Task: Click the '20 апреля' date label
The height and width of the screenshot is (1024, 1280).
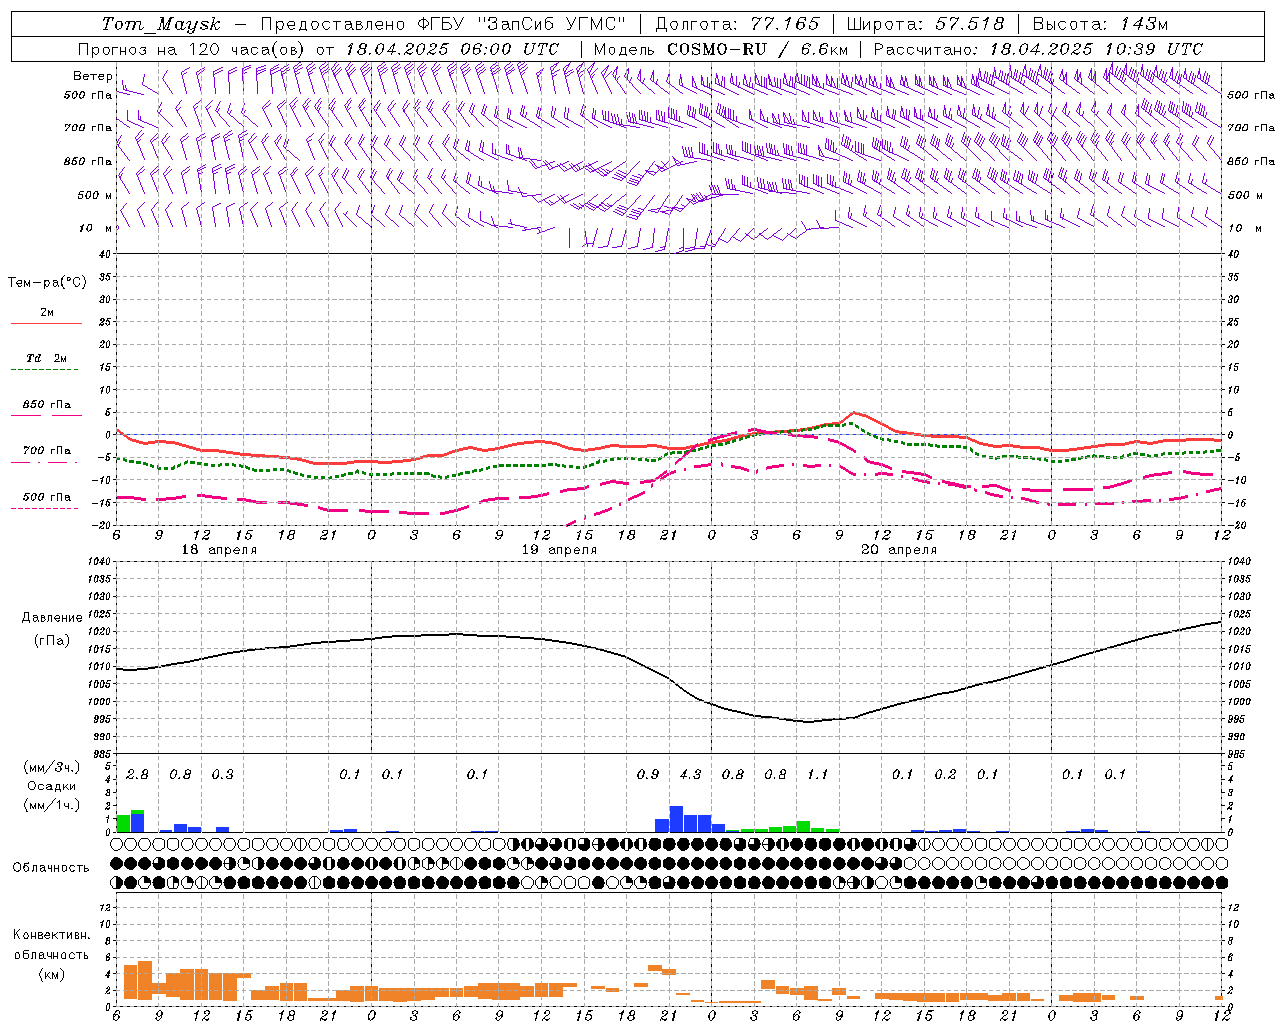Action: [899, 550]
